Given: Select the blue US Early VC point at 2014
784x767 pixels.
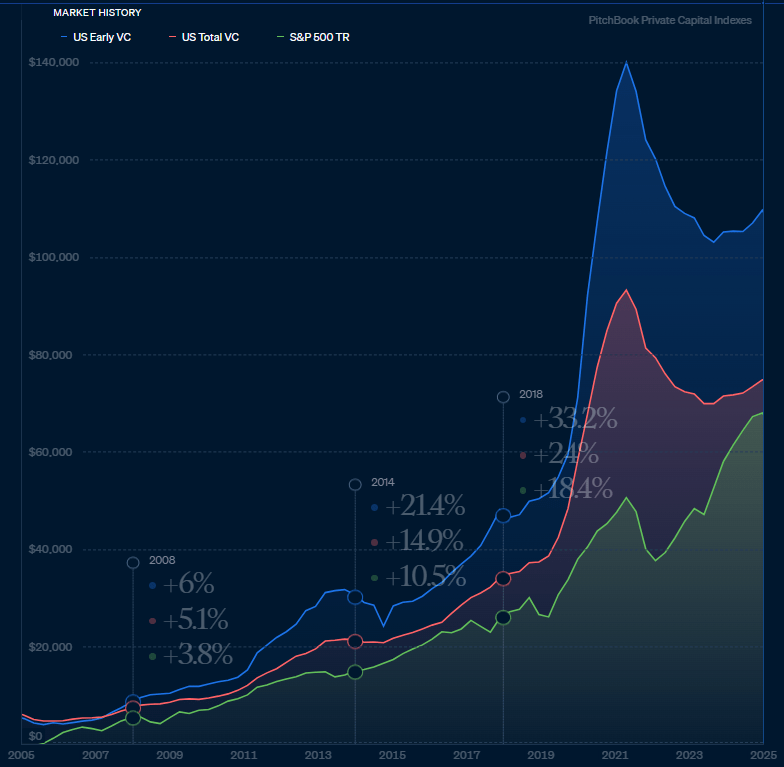Looking at the screenshot, I should [x=354, y=597].
